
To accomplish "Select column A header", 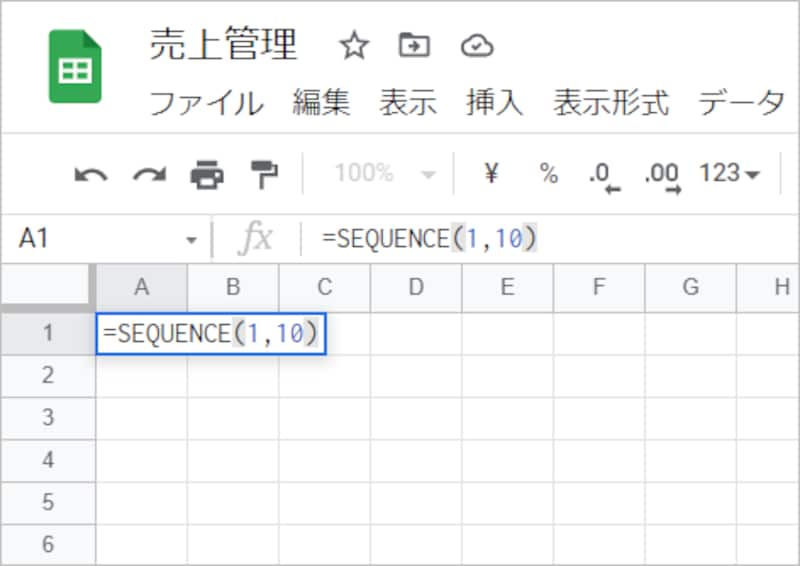I will [141, 287].
